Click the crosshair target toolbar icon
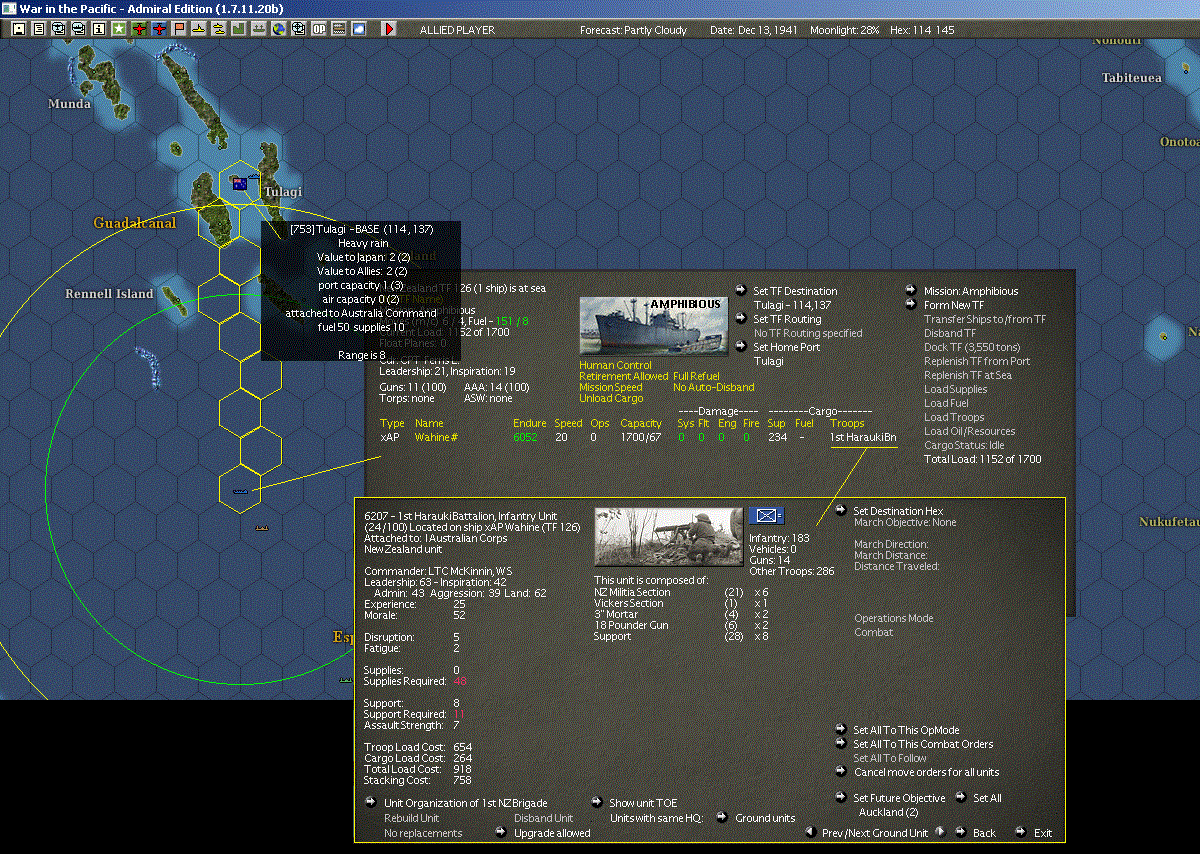Viewport: 1200px width, 854px height. 298,29
